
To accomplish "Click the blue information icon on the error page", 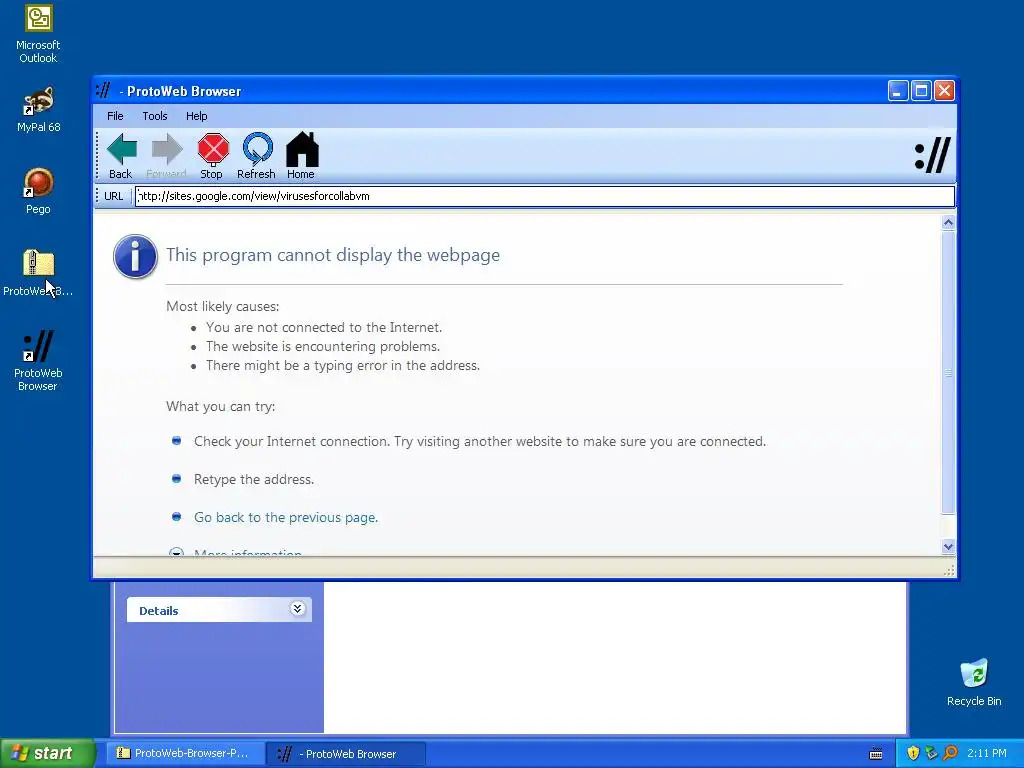I will tap(135, 257).
